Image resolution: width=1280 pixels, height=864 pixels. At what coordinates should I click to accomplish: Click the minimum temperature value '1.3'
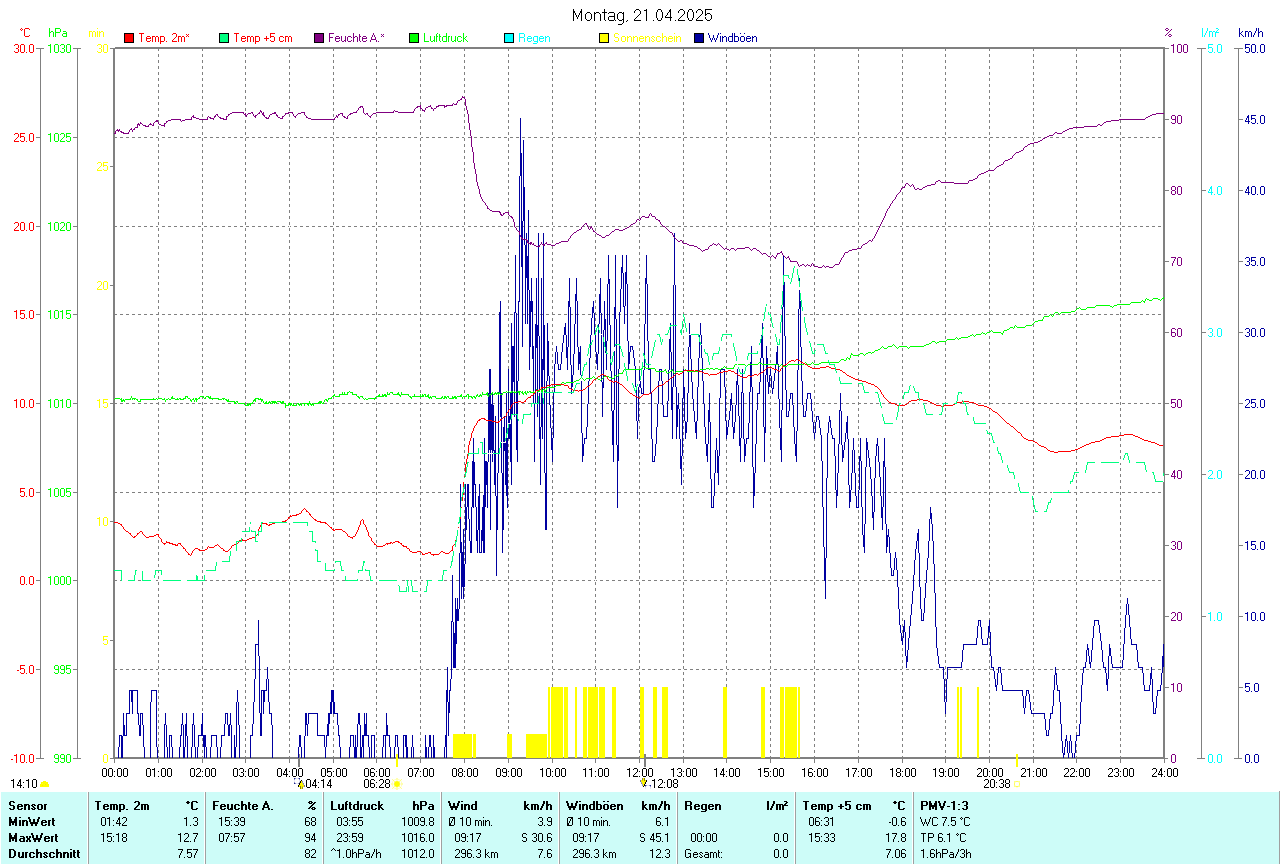(x=191, y=821)
